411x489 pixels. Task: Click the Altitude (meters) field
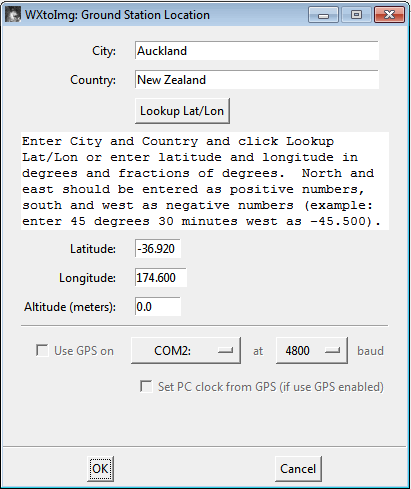[158, 306]
